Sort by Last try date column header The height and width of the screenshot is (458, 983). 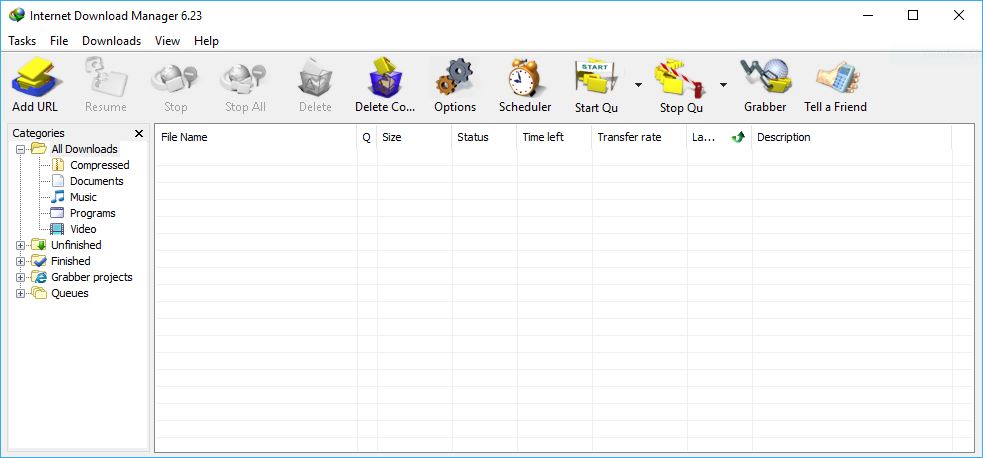(719, 137)
